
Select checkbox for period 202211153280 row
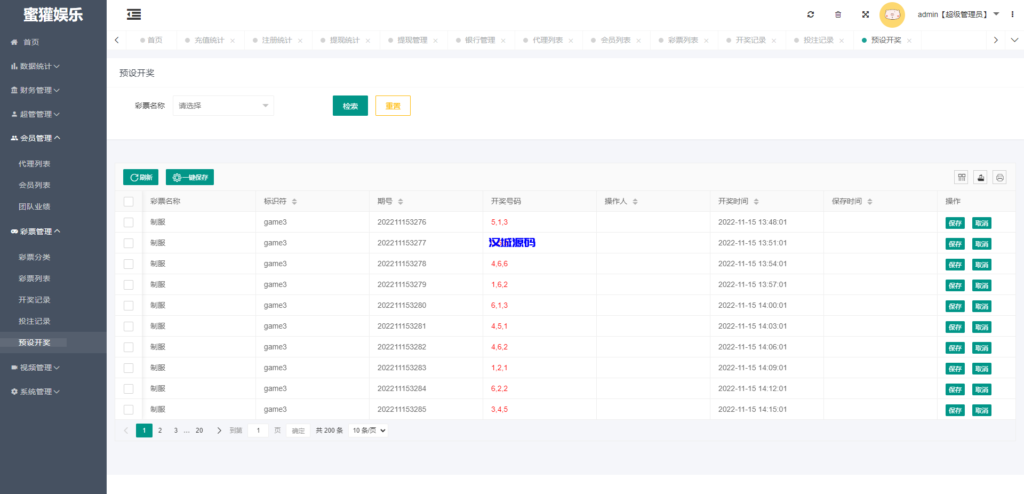pos(128,305)
